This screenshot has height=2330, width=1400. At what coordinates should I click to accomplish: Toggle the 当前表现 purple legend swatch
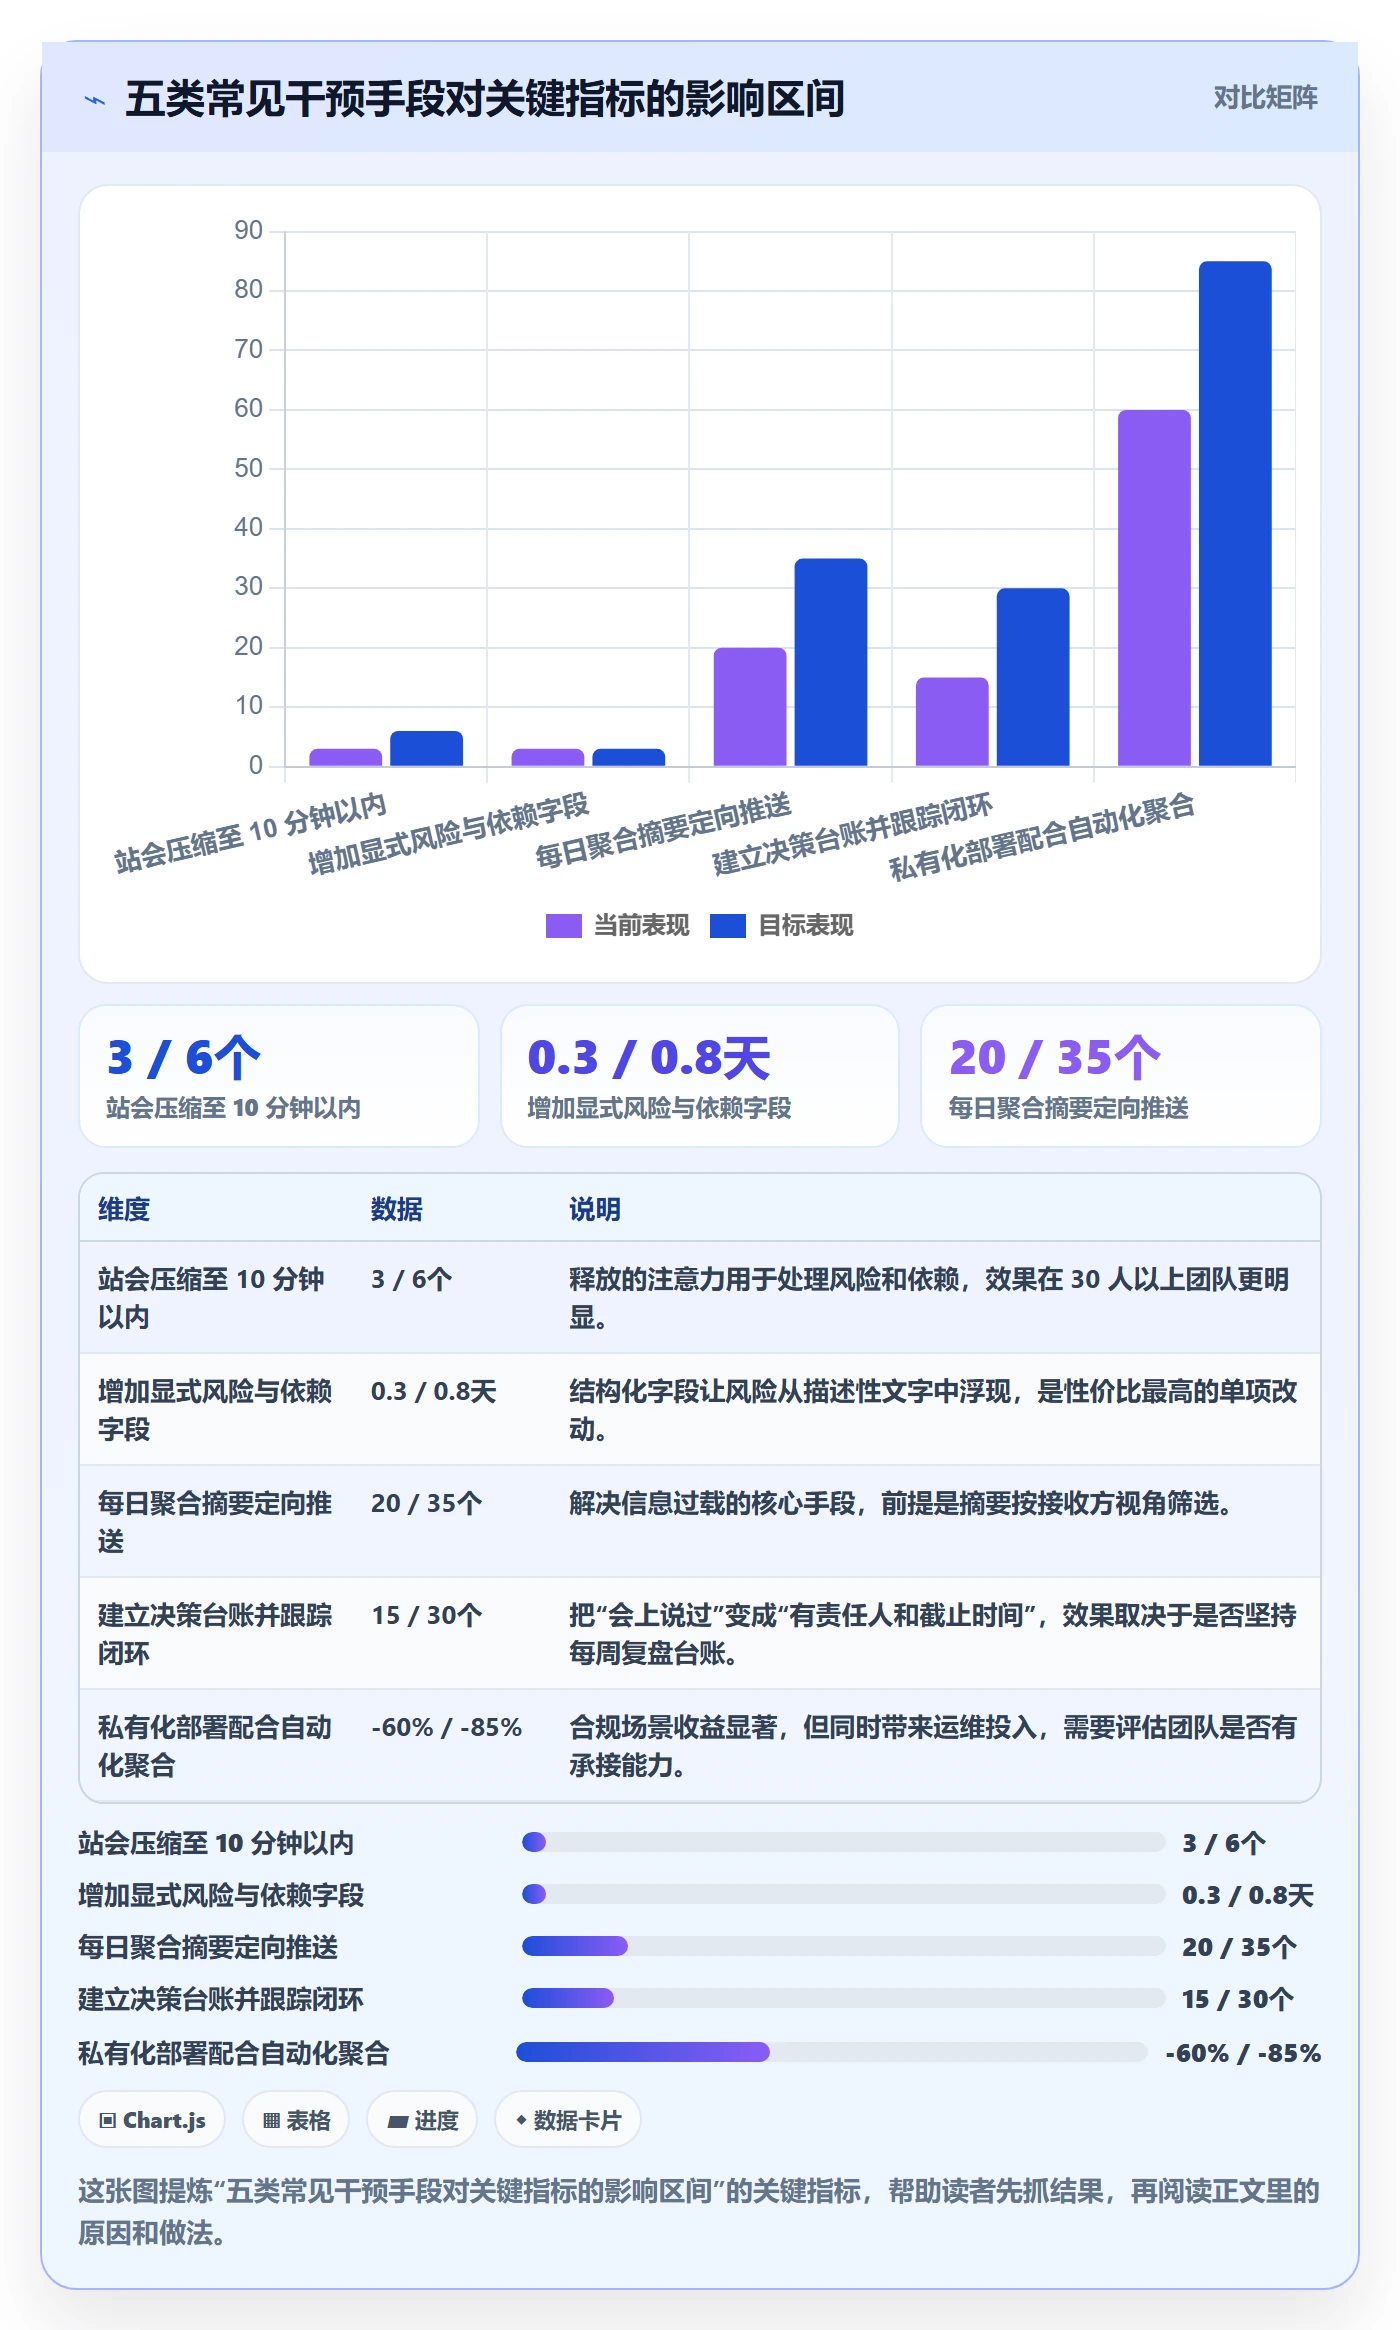click(x=563, y=926)
